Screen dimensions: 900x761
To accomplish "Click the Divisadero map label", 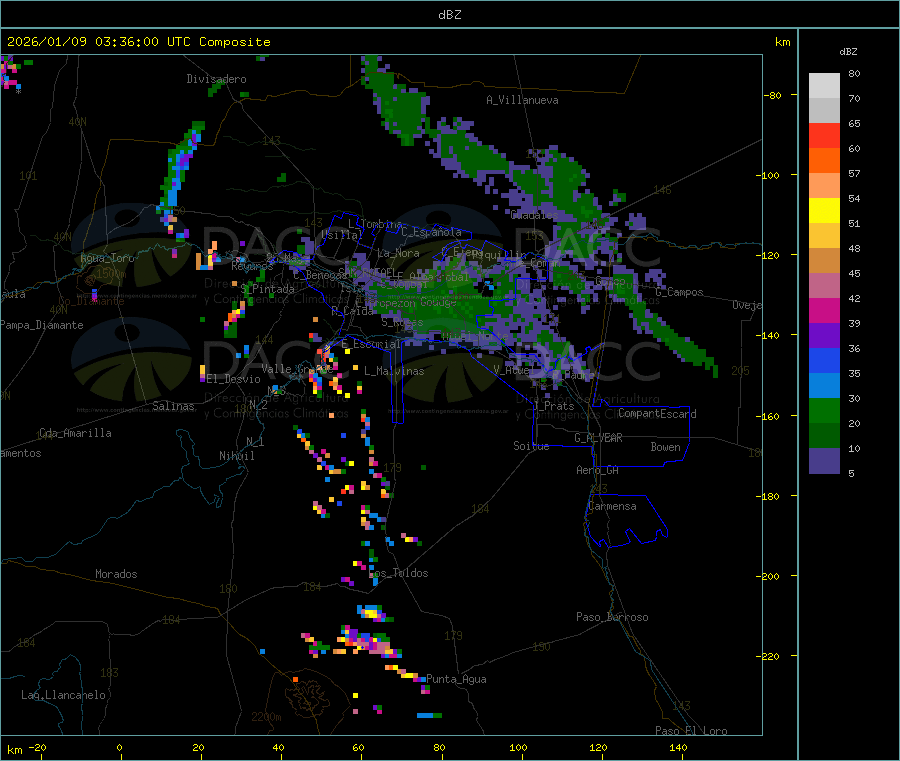I will [216, 79].
